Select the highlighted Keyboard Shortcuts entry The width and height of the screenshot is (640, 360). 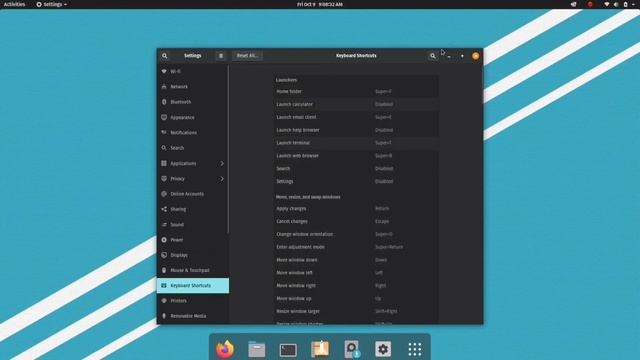pyautogui.click(x=193, y=285)
